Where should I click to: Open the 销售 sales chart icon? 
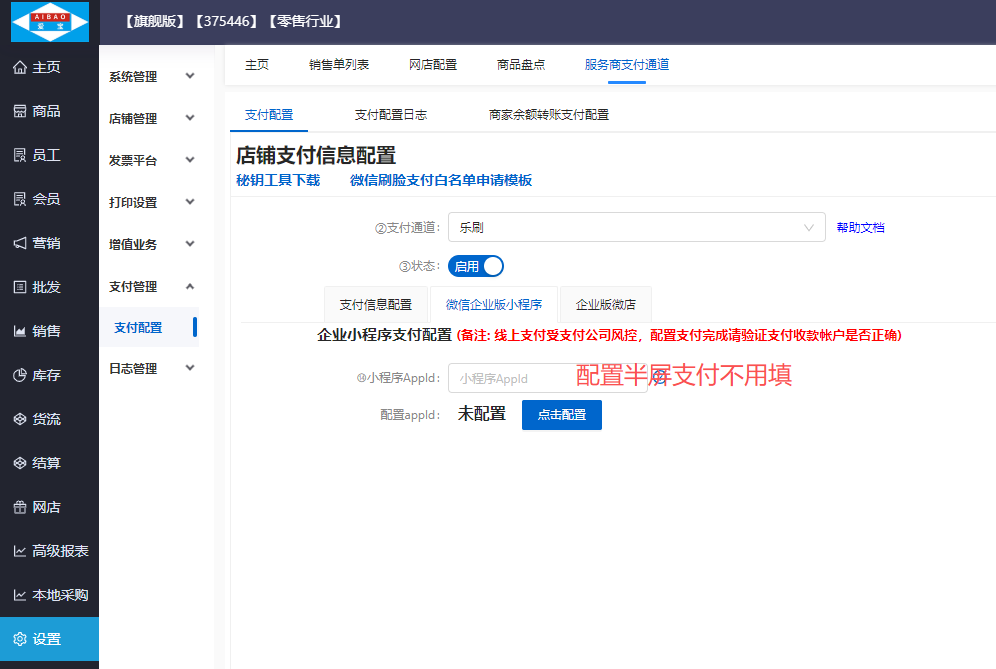click(20, 331)
